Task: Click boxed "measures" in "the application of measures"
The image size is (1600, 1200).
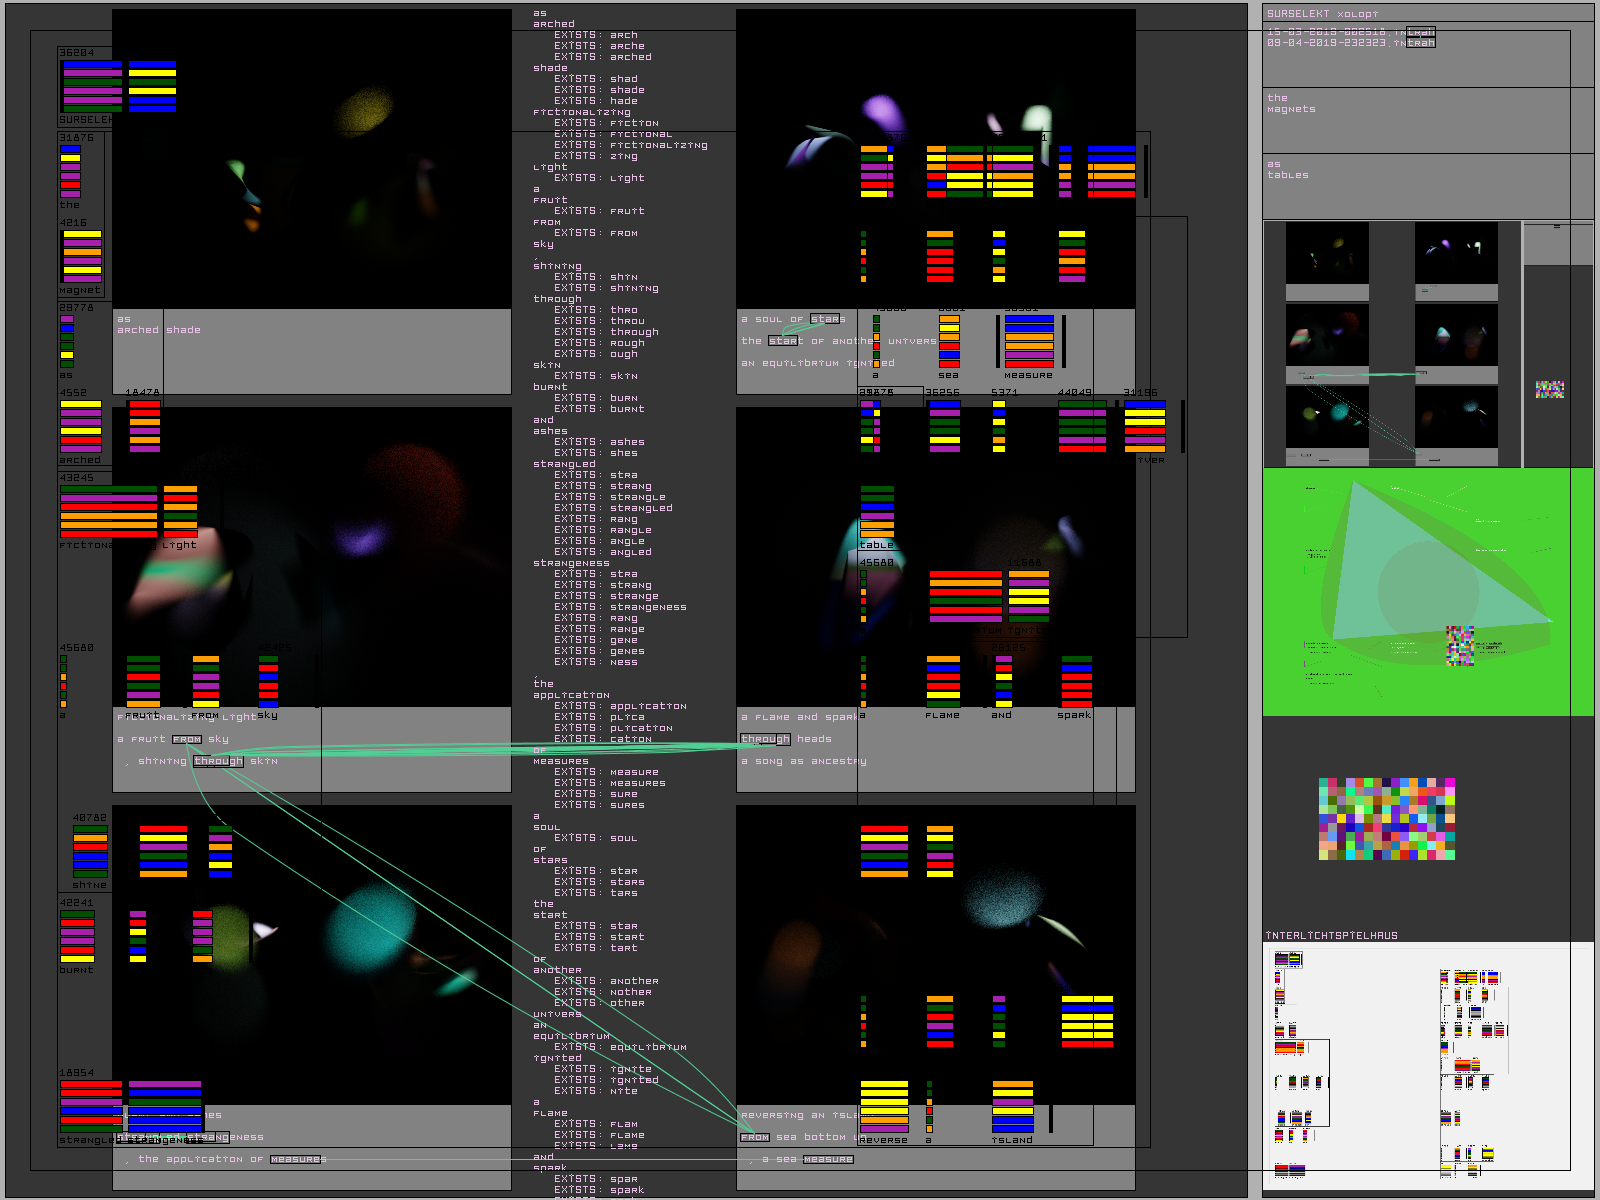Action: tap(297, 1159)
